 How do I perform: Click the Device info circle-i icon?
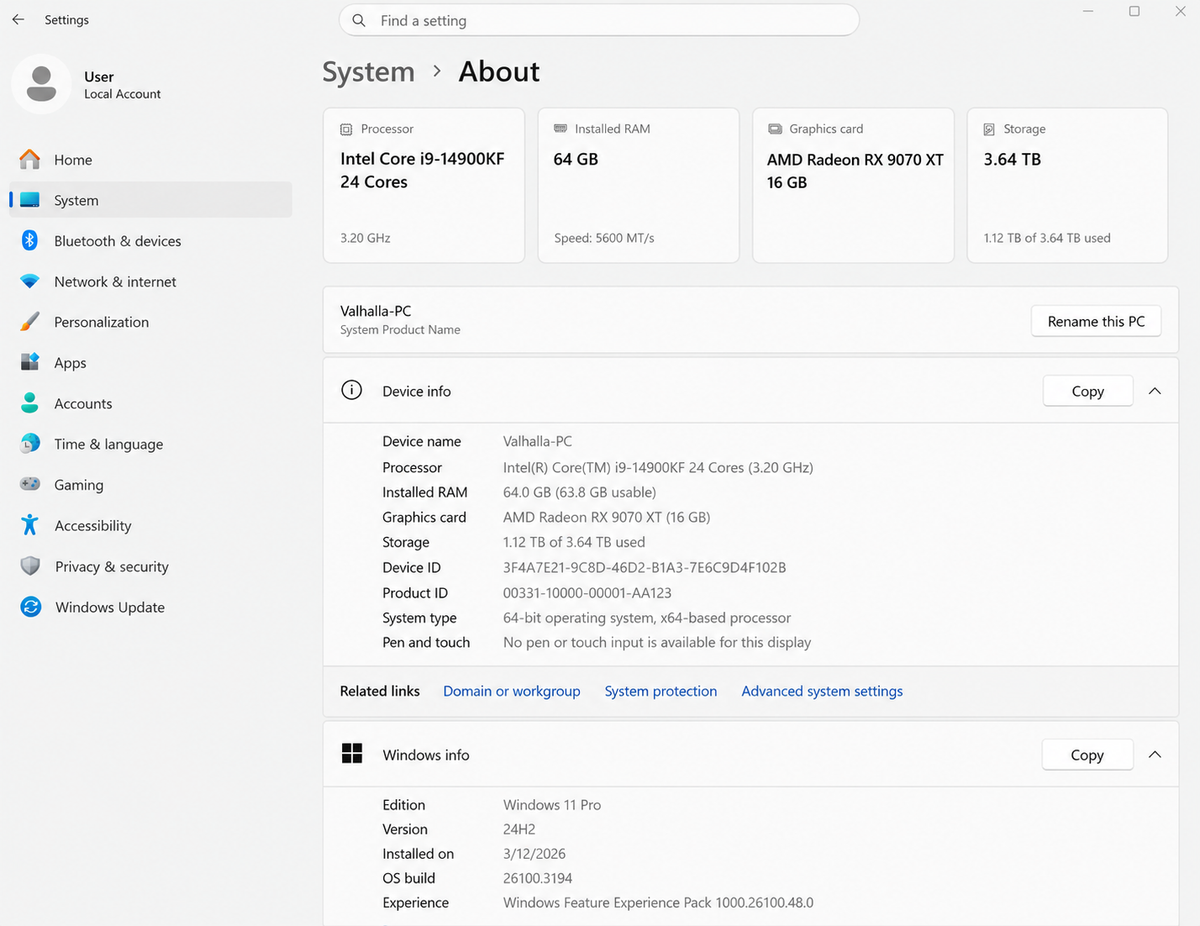point(352,390)
